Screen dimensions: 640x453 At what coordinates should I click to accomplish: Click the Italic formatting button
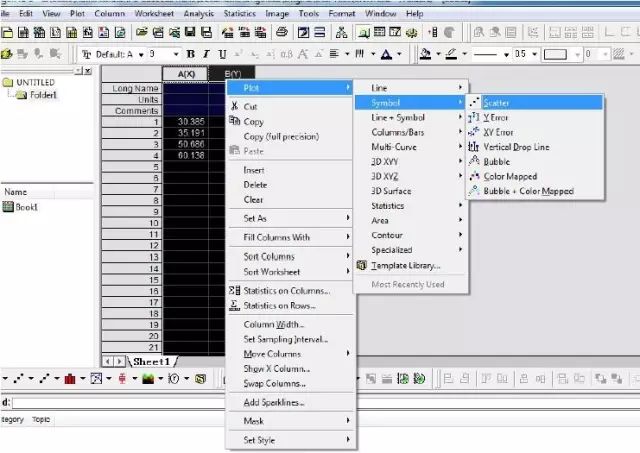[x=206, y=54]
